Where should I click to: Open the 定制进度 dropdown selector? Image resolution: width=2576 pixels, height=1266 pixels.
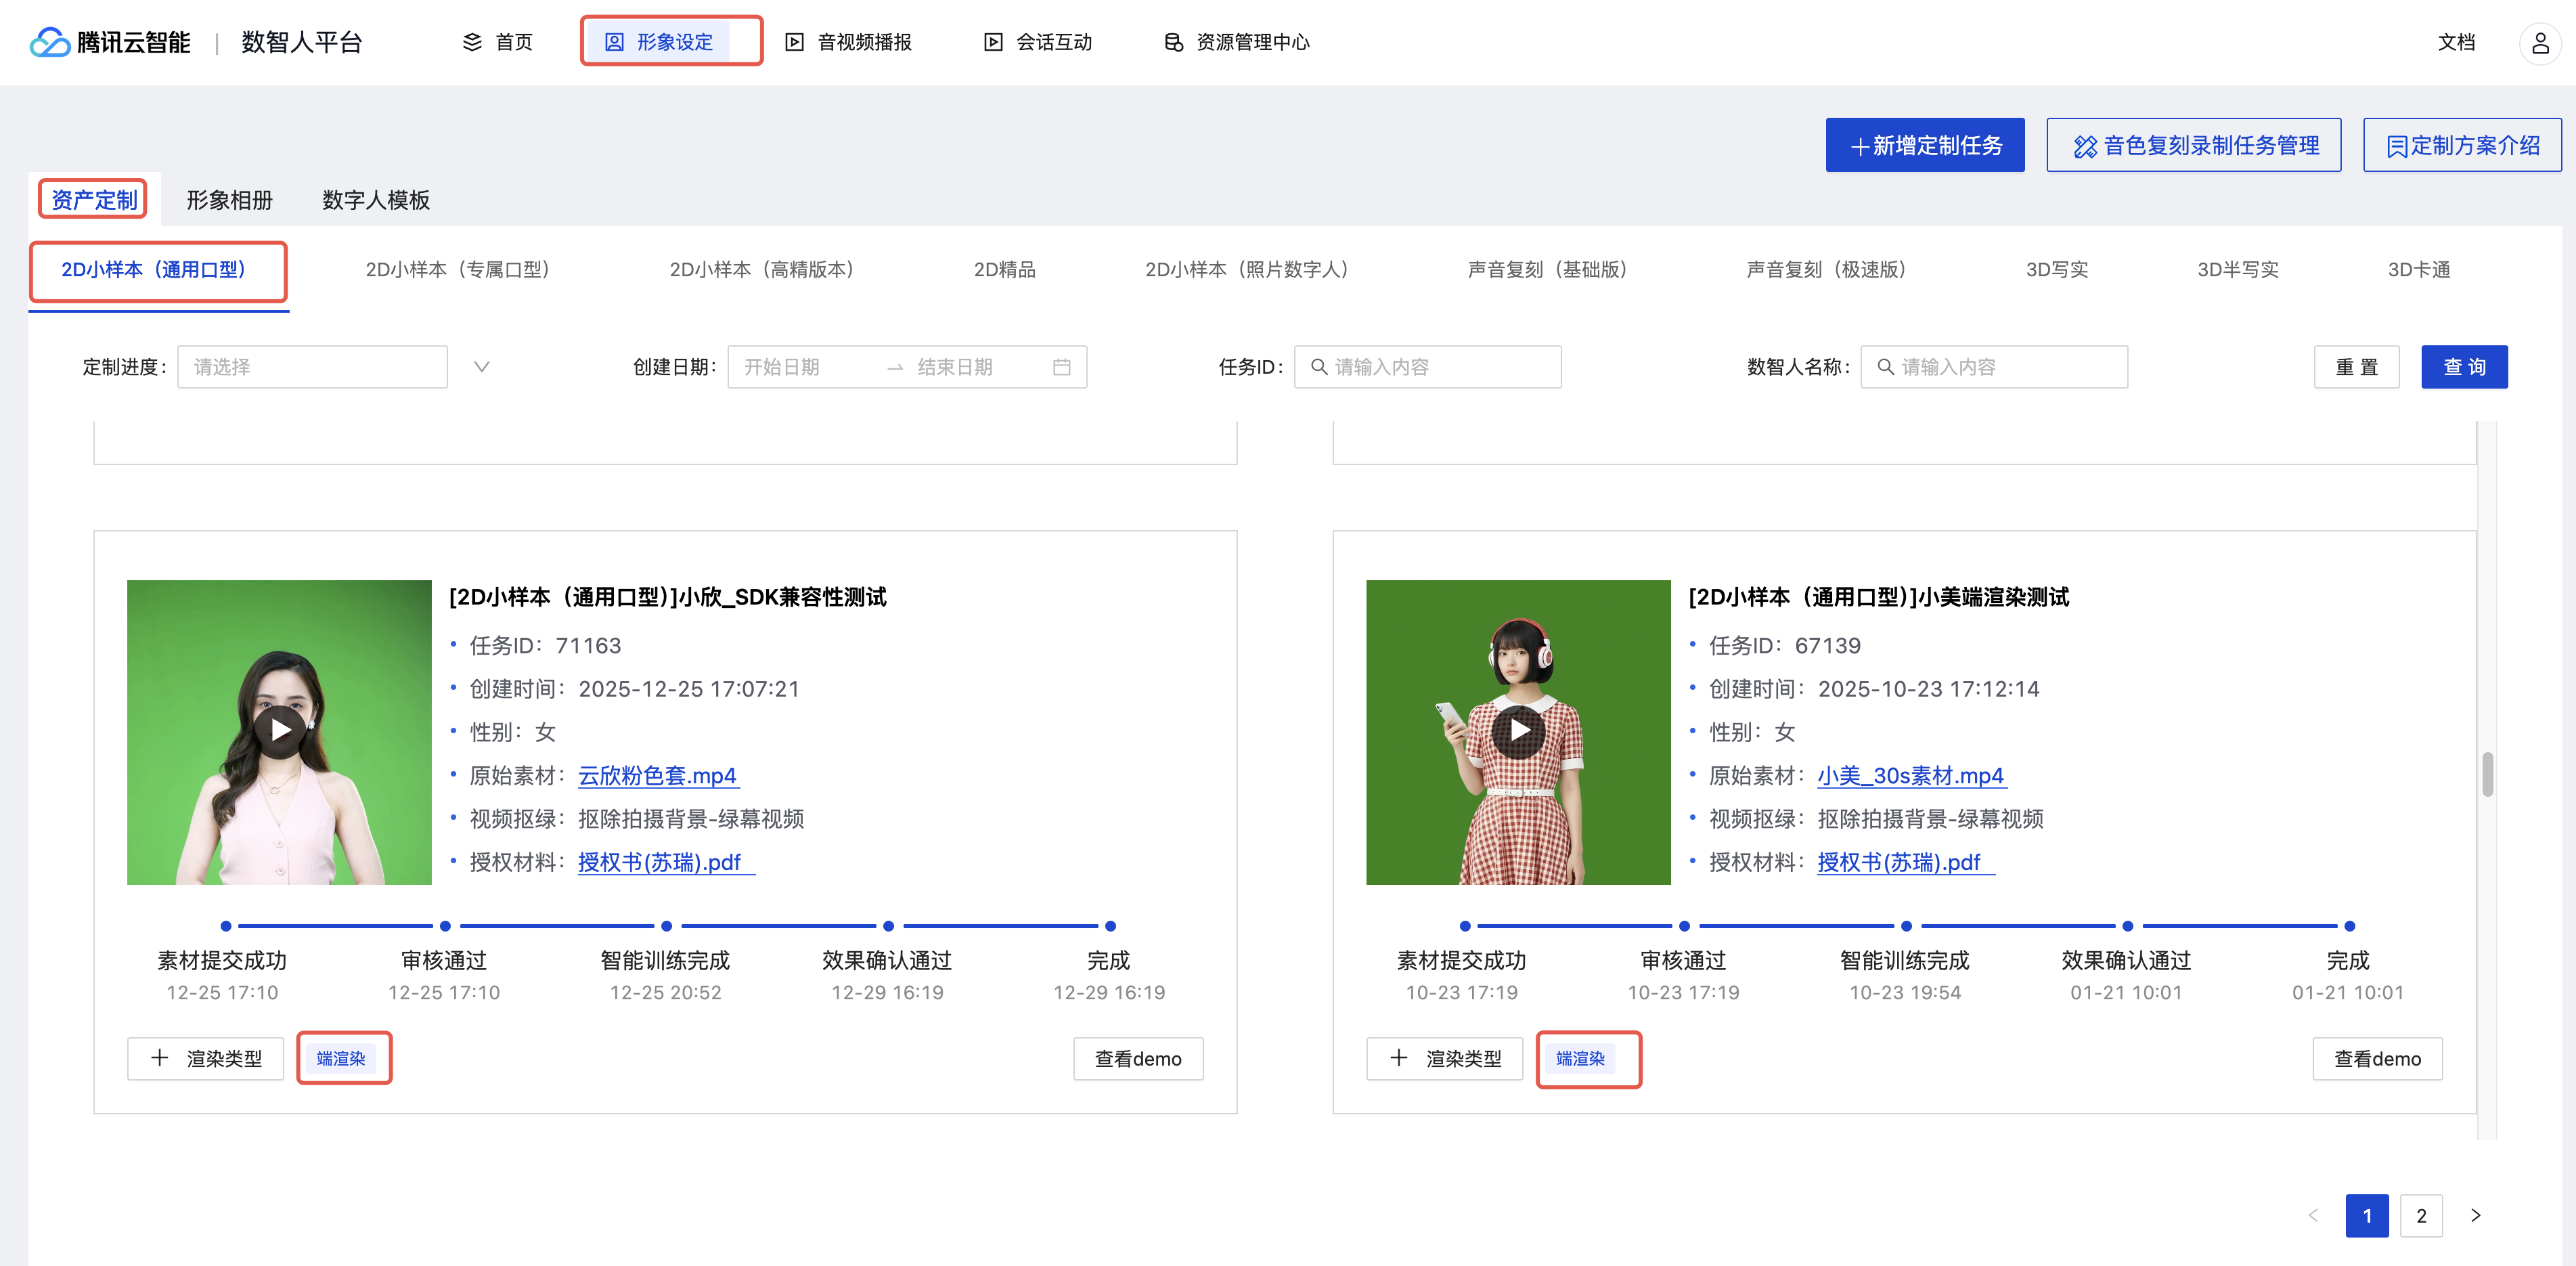point(312,367)
